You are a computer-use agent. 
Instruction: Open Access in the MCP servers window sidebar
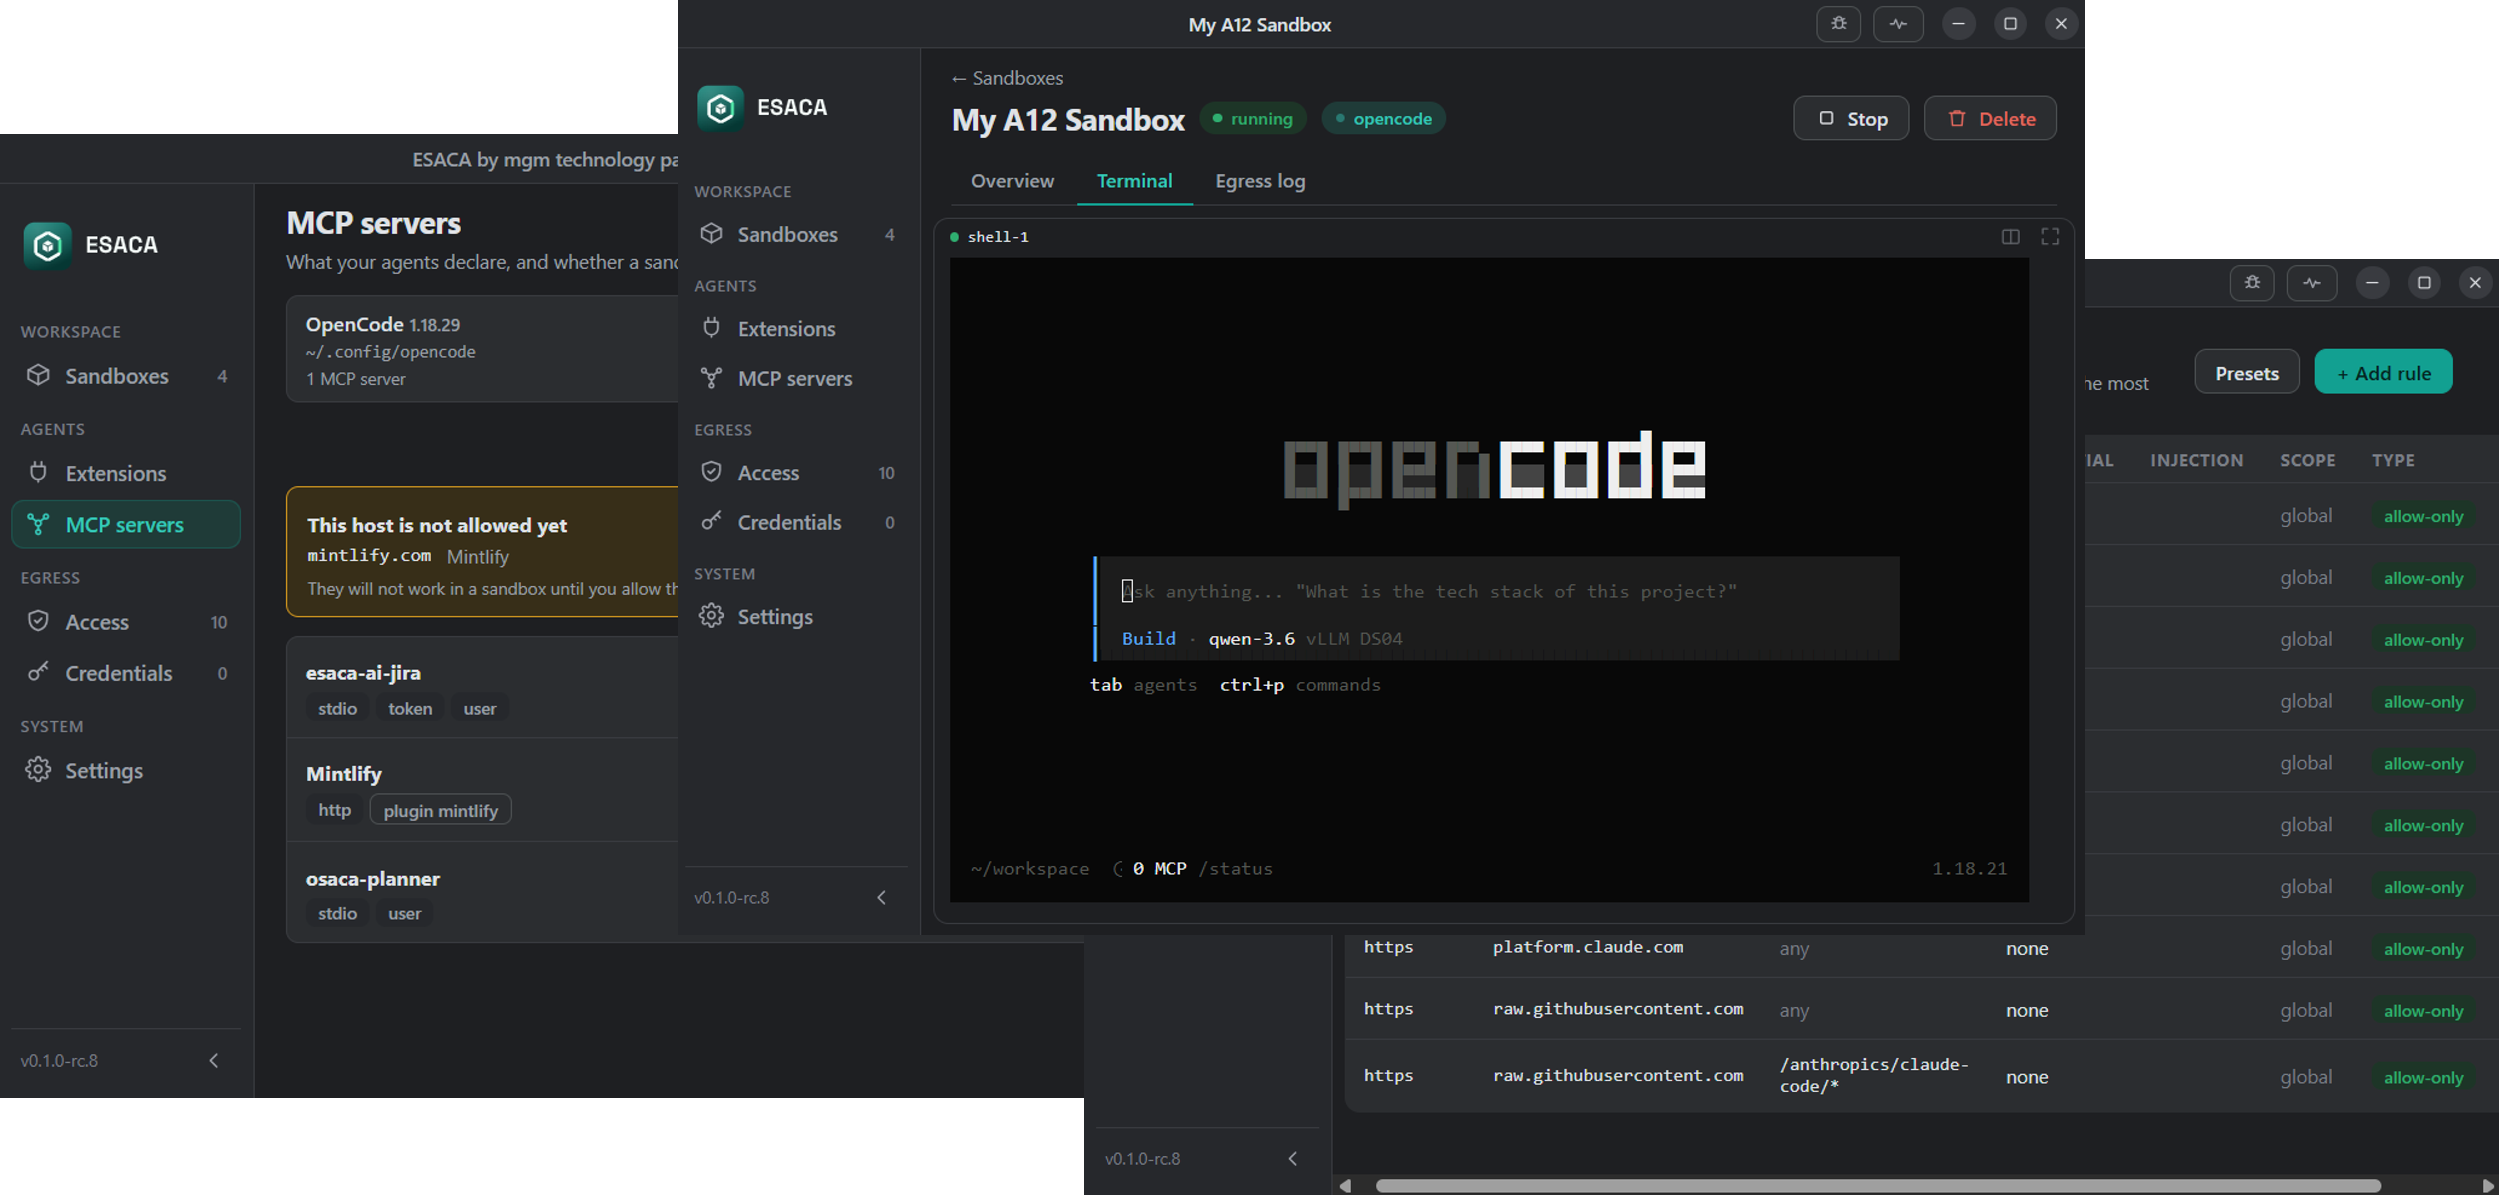click(126, 621)
